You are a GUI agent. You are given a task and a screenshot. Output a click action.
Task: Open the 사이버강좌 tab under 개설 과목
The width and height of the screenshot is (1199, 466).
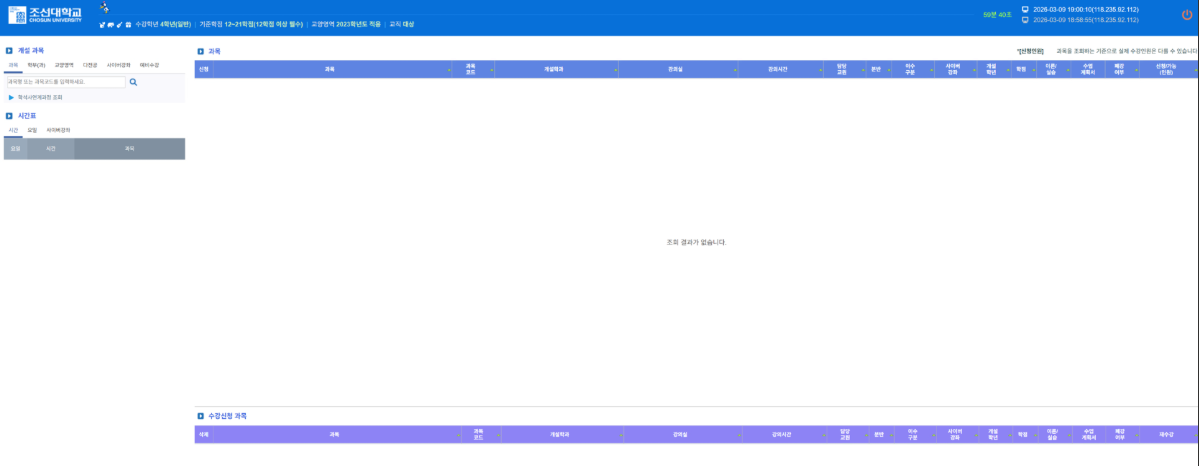tap(118, 65)
